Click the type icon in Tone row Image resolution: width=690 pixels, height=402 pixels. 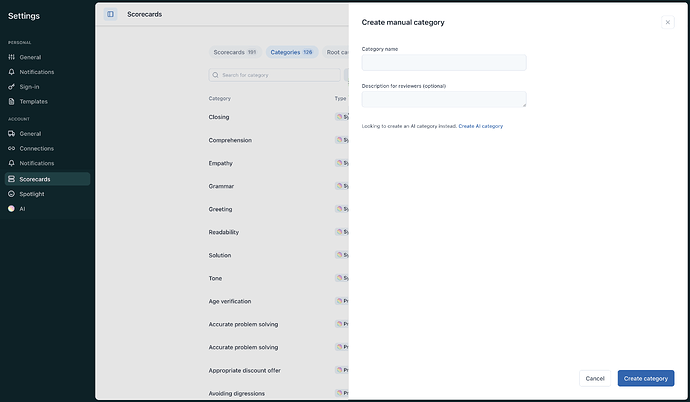point(339,278)
